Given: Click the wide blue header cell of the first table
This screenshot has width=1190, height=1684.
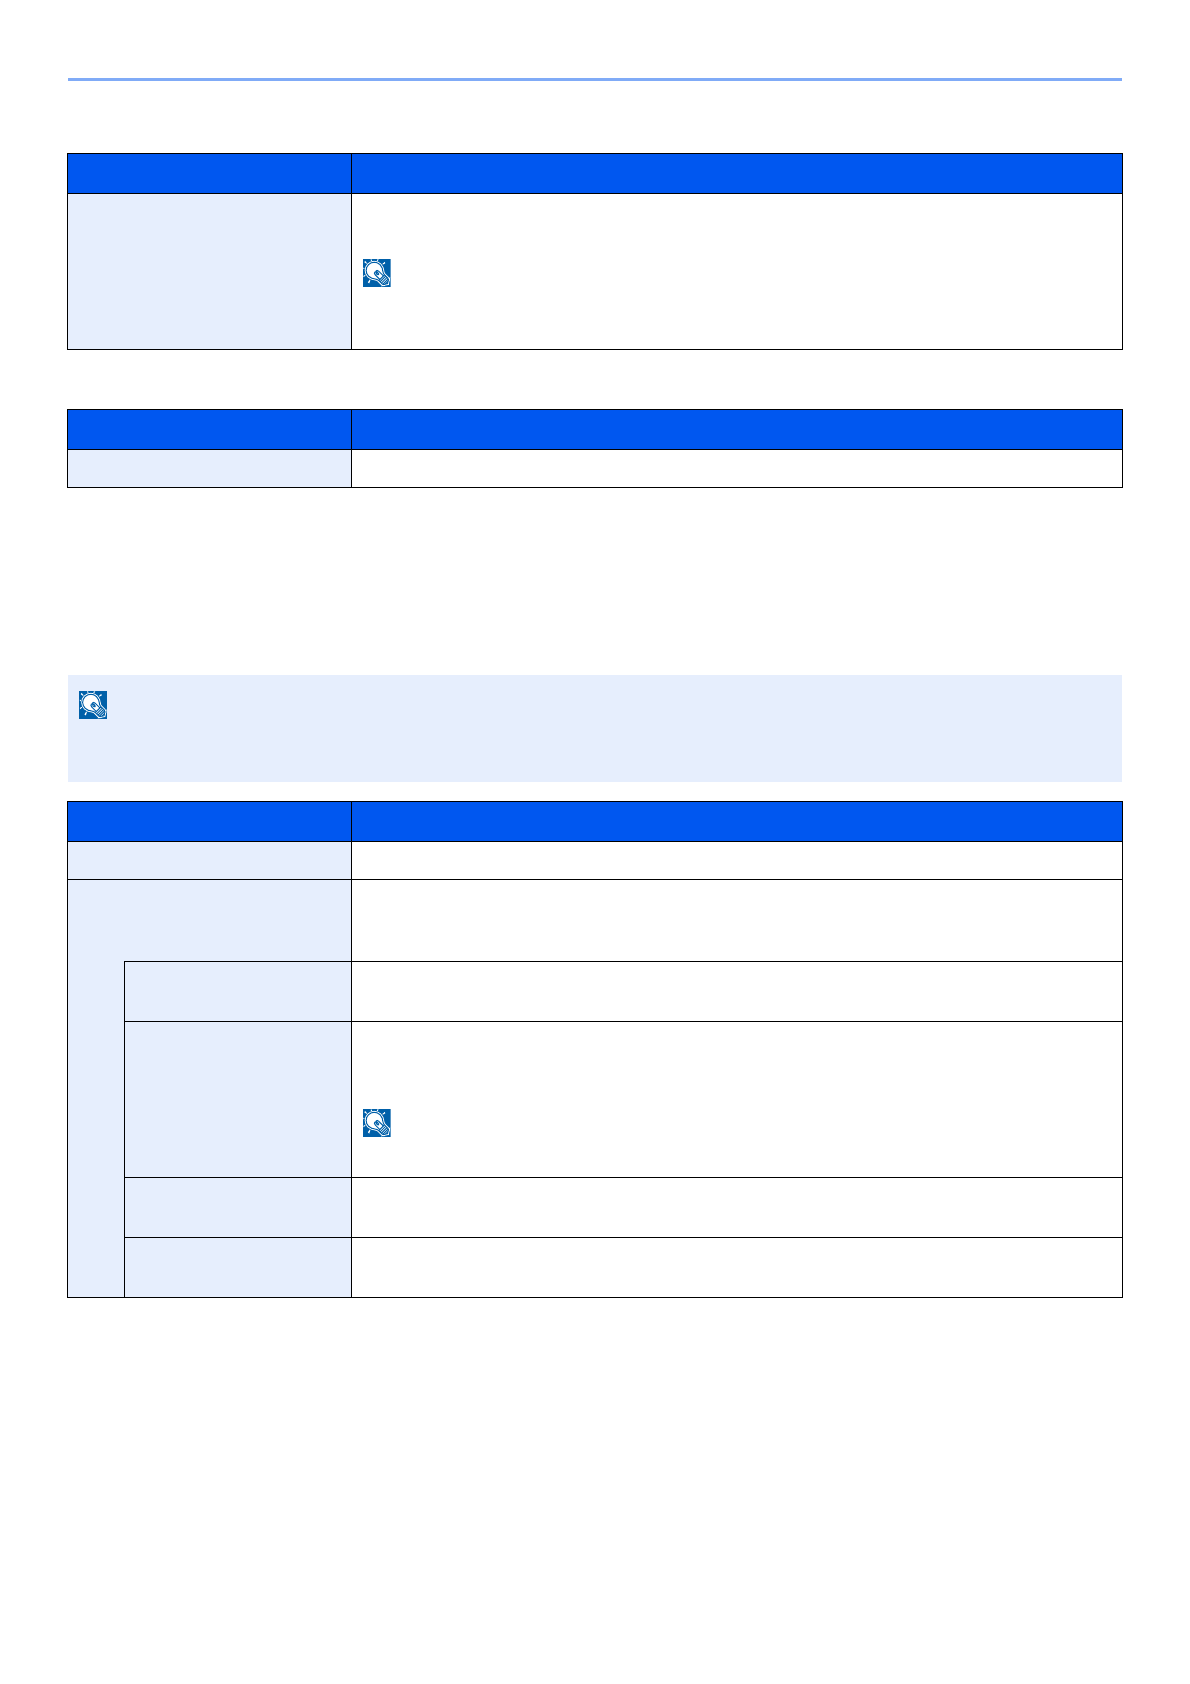Looking at the screenshot, I should 736,173.
